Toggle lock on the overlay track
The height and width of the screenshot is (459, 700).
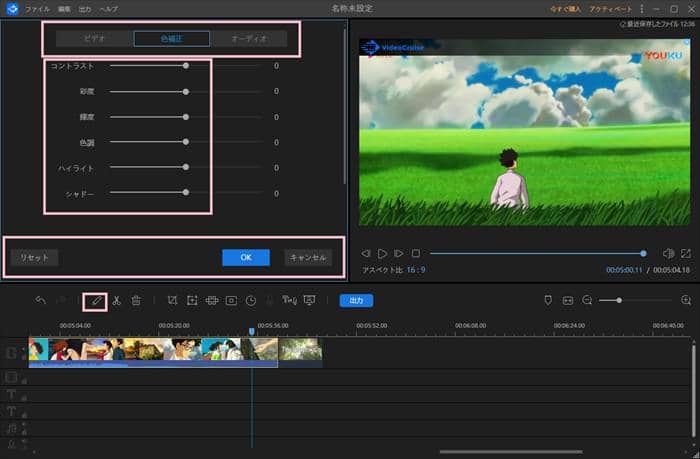24,380
